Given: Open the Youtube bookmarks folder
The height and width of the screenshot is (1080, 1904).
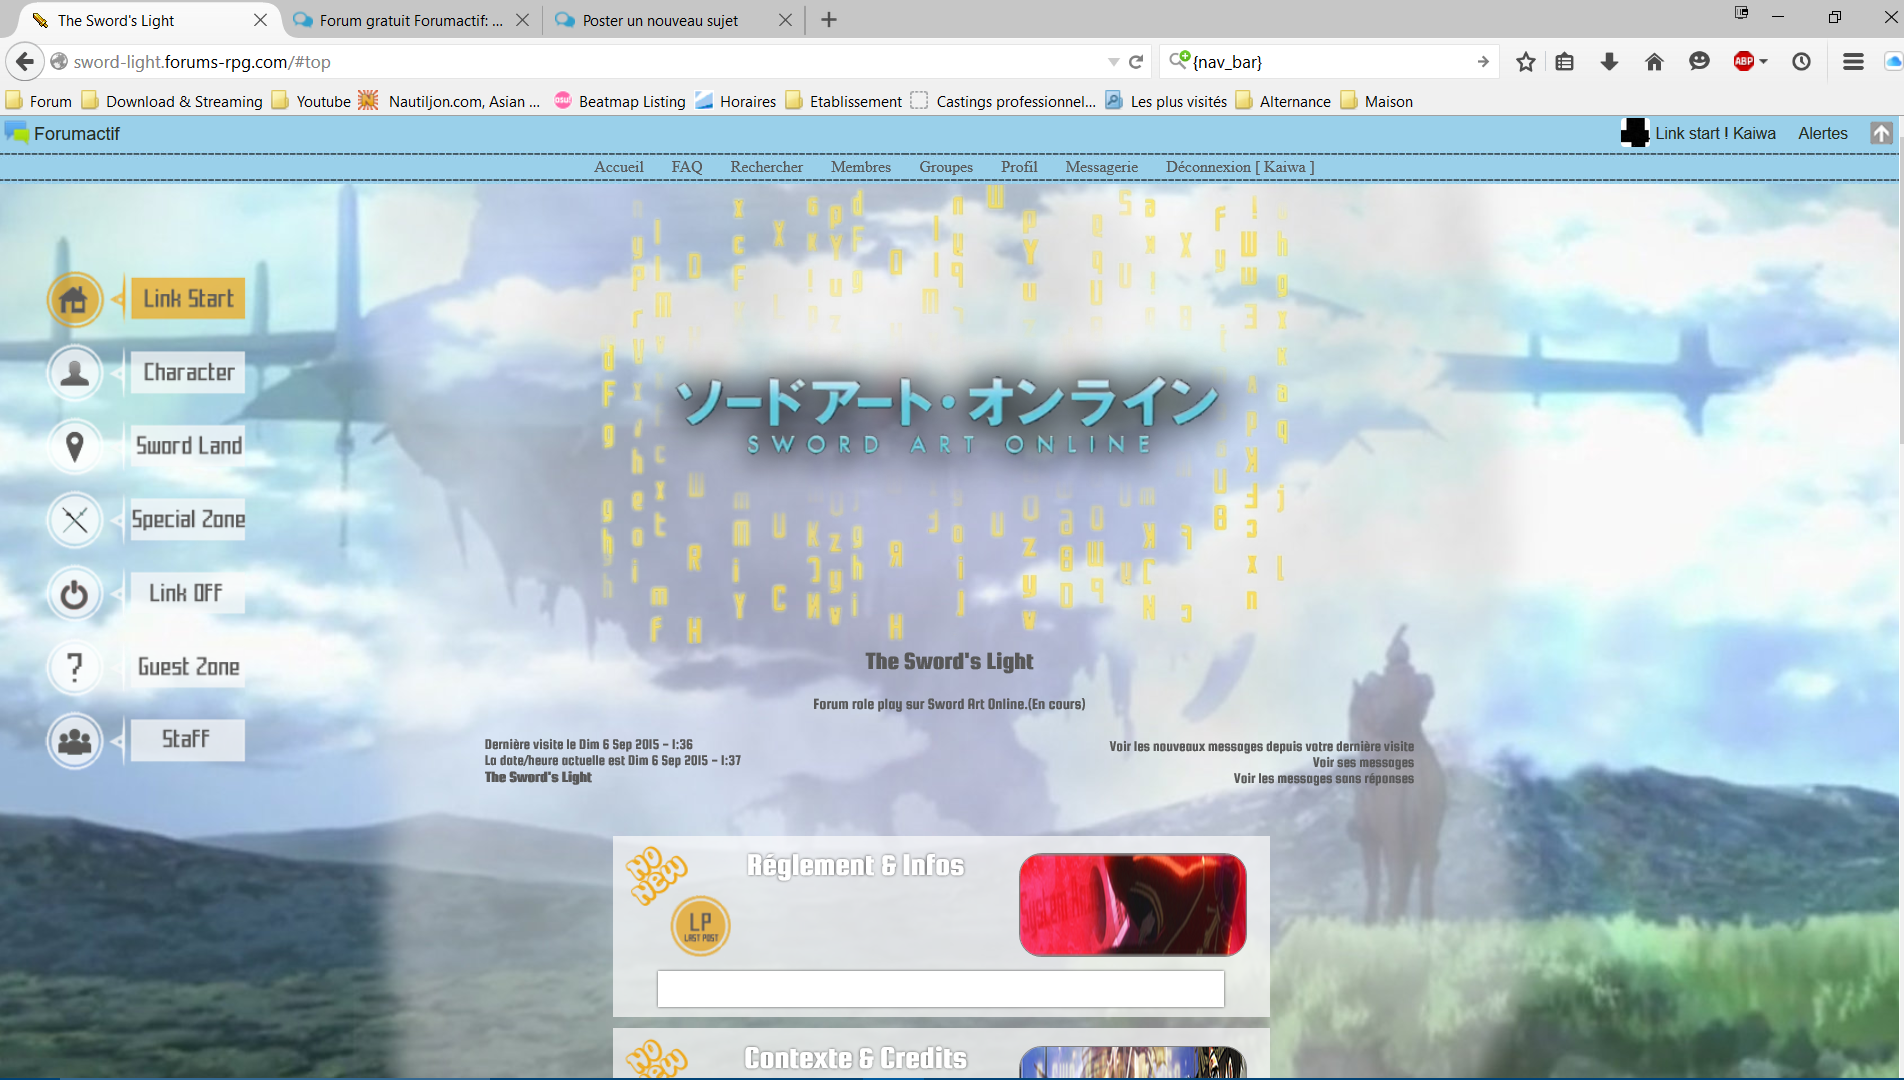Looking at the screenshot, I should pos(311,101).
